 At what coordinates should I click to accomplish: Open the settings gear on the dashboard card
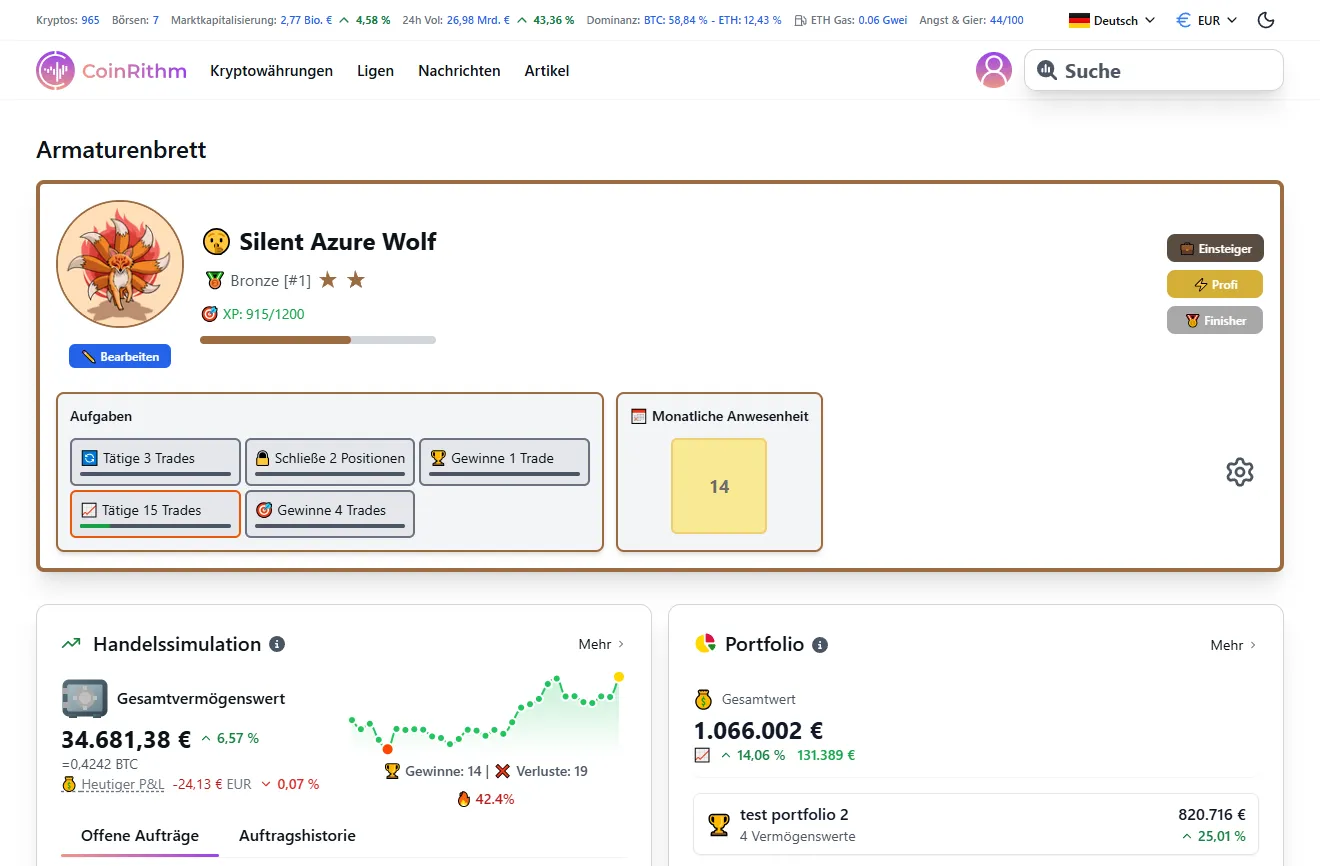tap(1240, 471)
